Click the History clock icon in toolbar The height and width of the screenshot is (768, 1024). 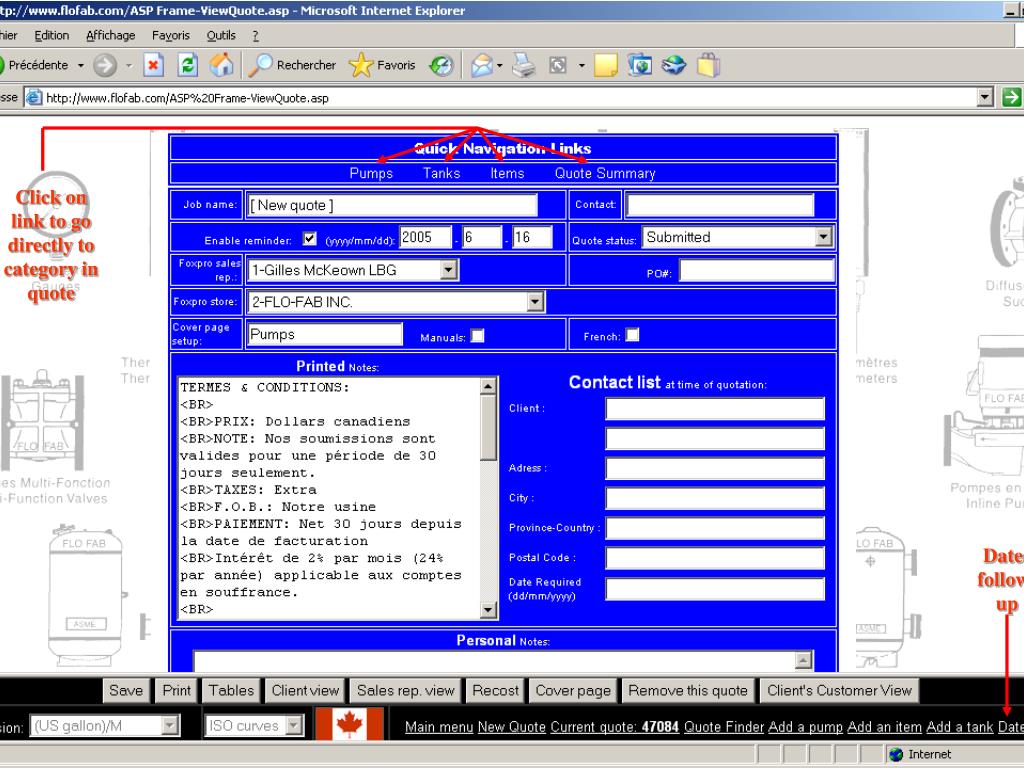point(441,65)
